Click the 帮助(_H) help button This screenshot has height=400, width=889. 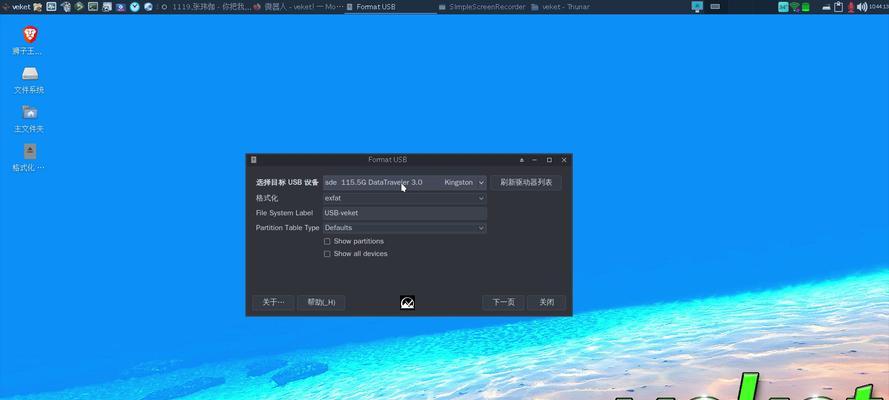321,303
